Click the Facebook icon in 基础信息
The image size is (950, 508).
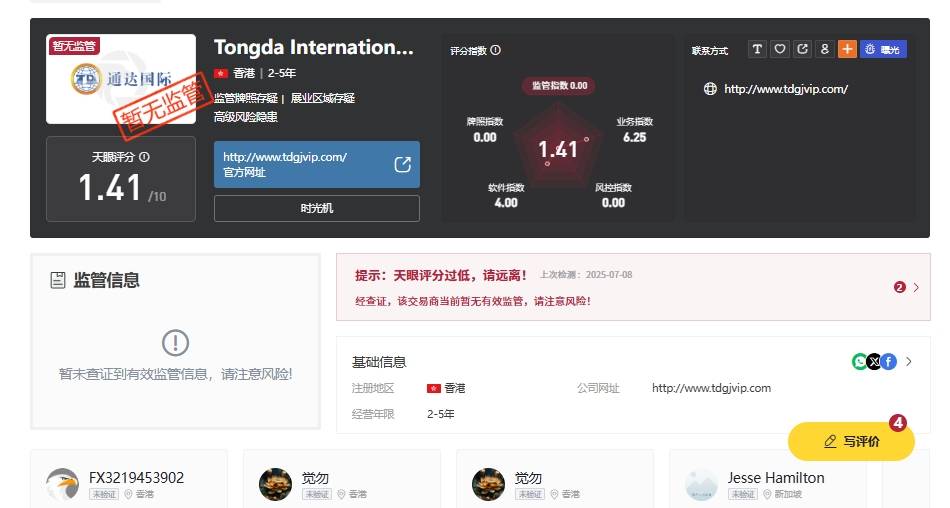coord(889,362)
